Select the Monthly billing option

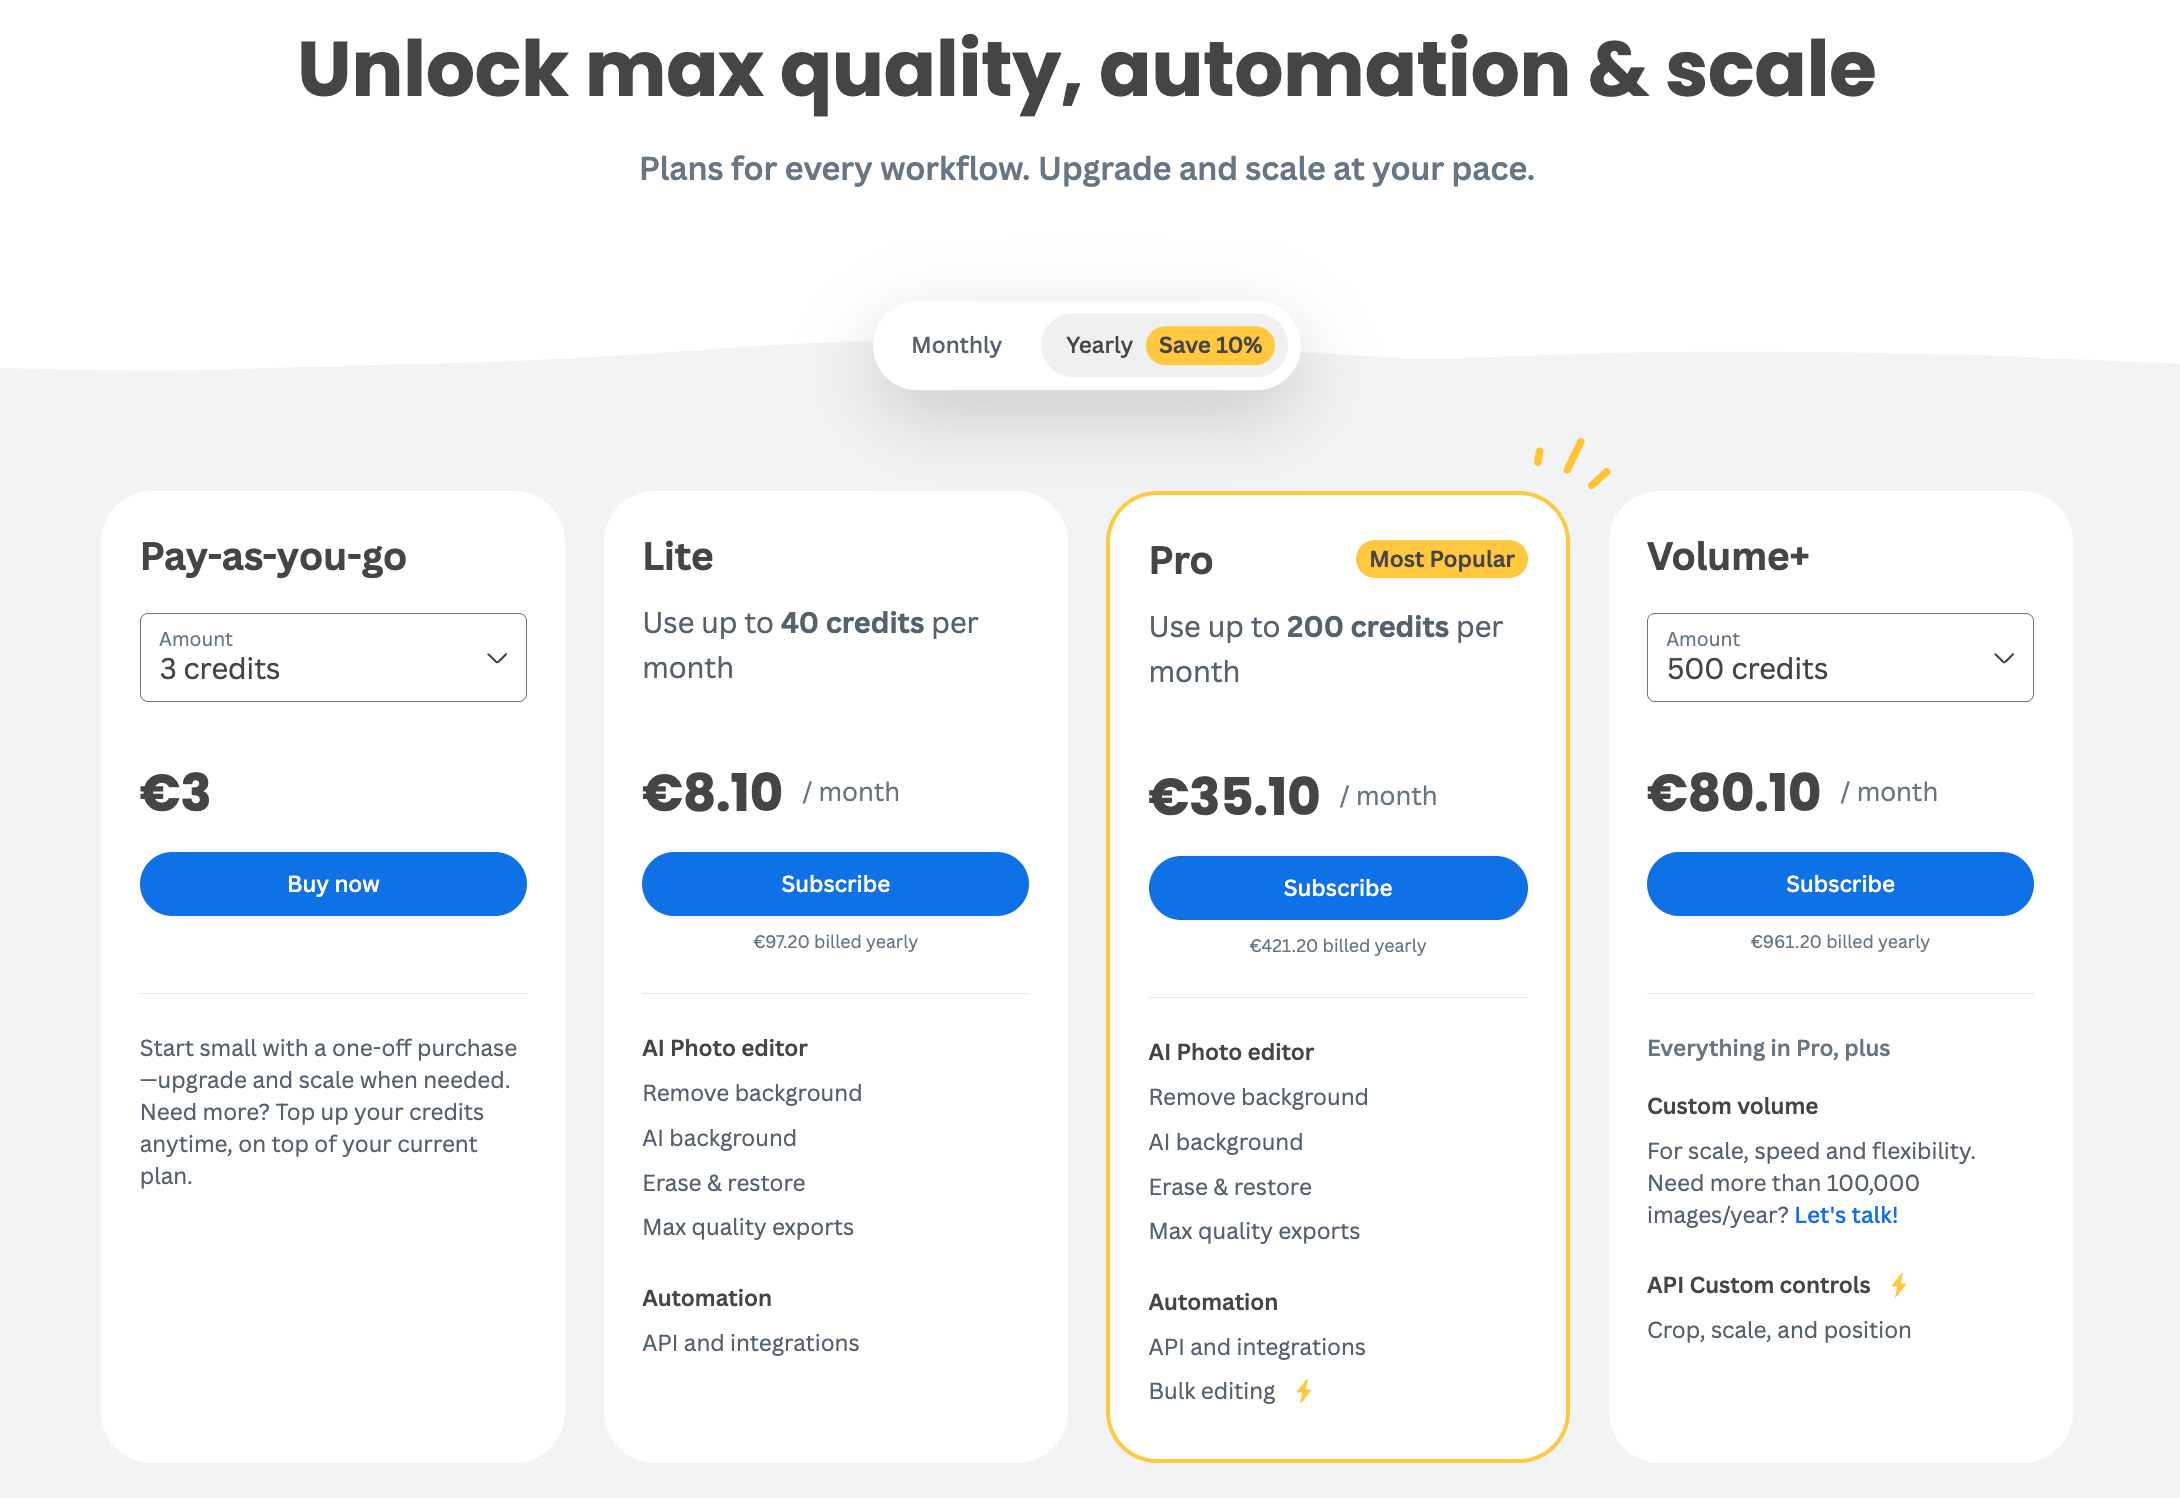(956, 344)
